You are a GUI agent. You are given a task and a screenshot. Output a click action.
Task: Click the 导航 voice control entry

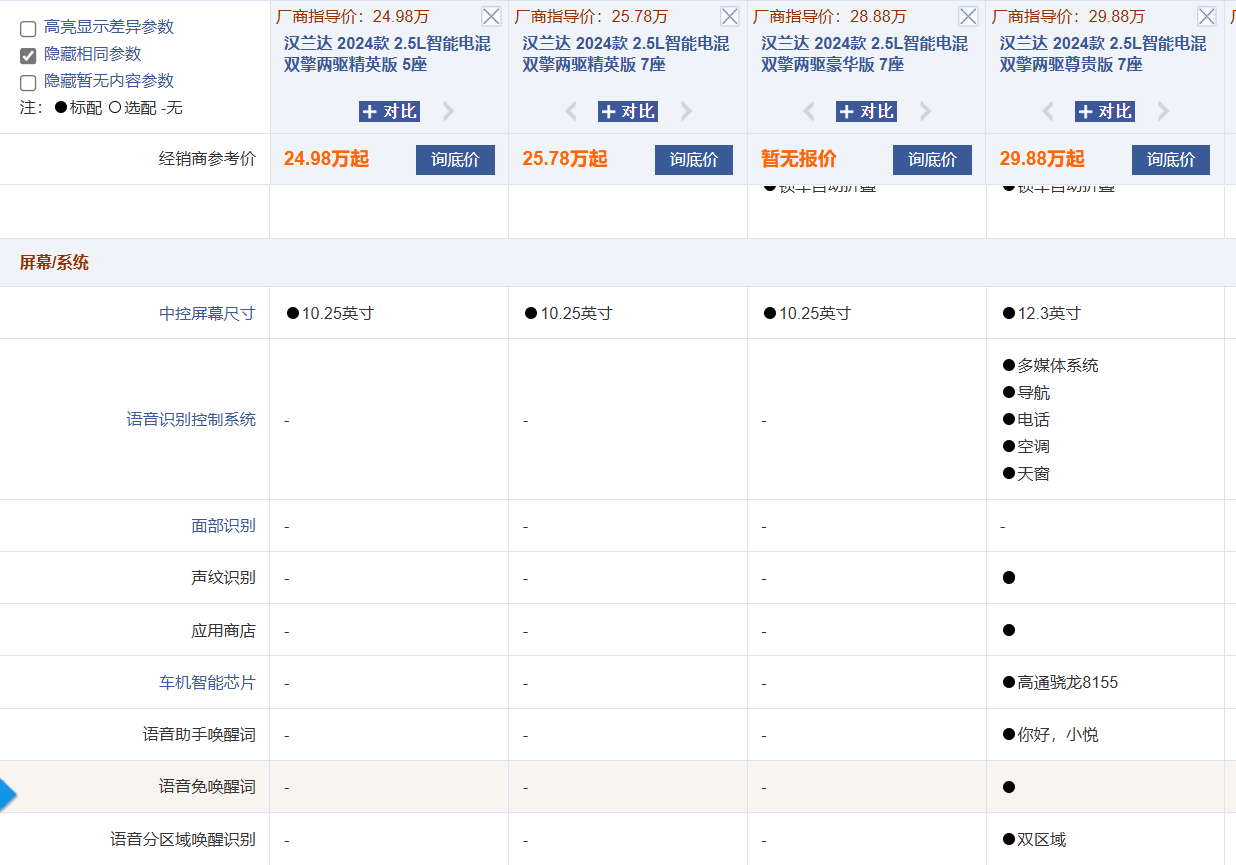coord(1033,392)
